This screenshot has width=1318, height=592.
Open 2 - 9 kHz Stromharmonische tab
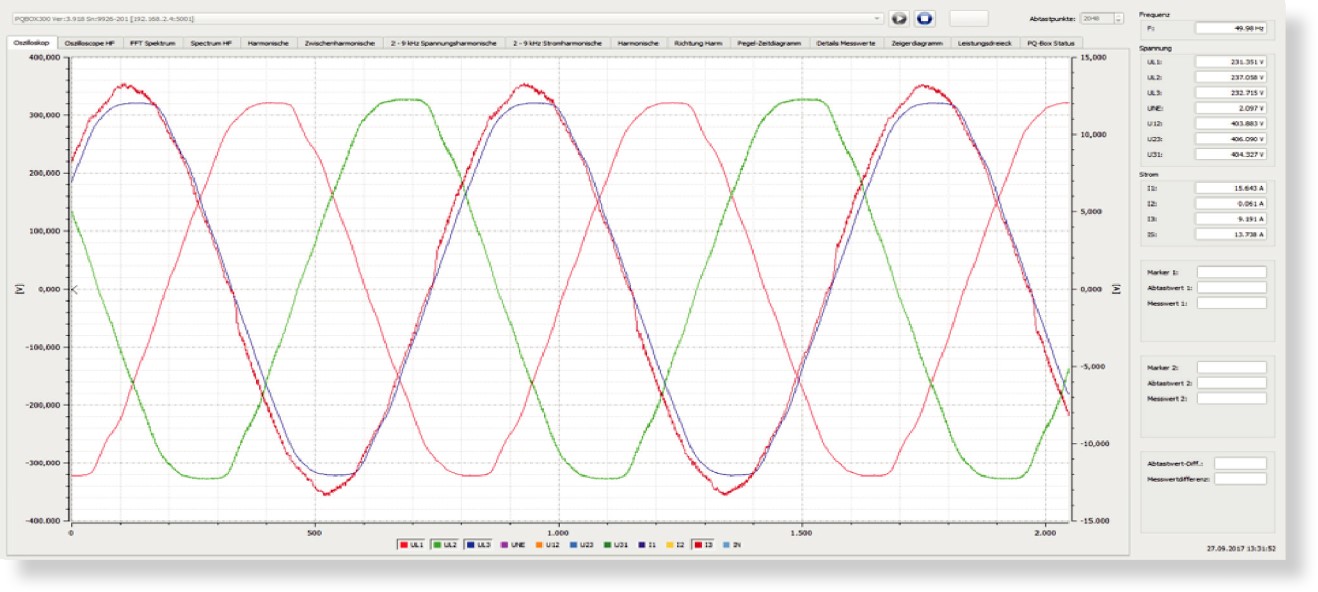click(557, 43)
